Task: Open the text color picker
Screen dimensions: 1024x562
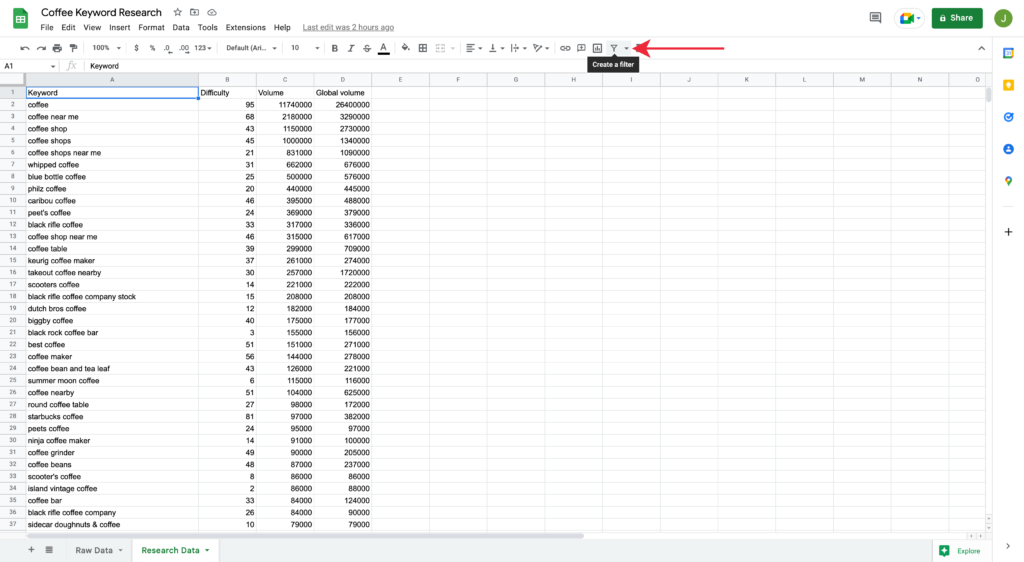Action: (383, 48)
